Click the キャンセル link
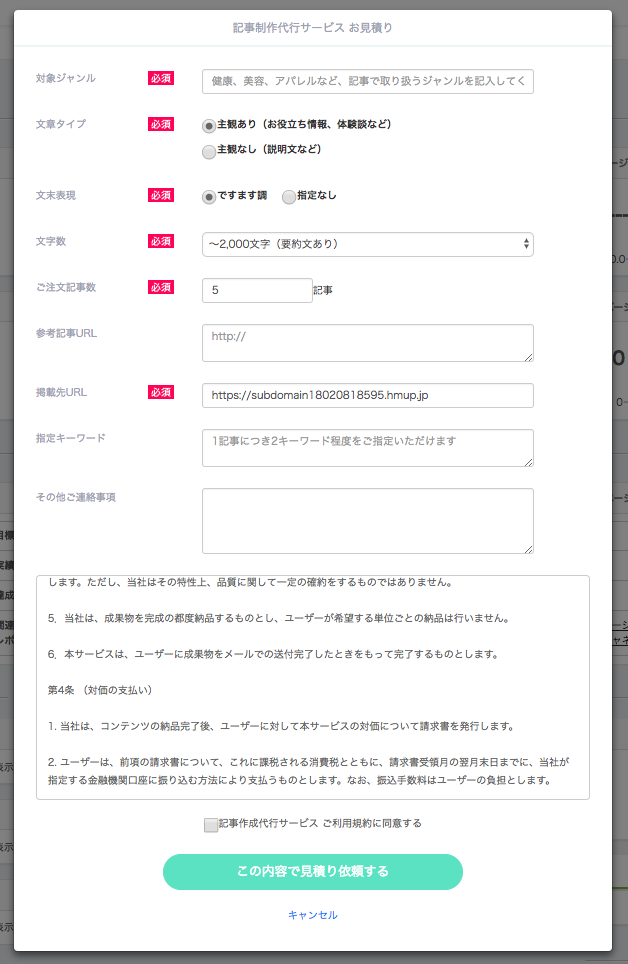 (312, 915)
